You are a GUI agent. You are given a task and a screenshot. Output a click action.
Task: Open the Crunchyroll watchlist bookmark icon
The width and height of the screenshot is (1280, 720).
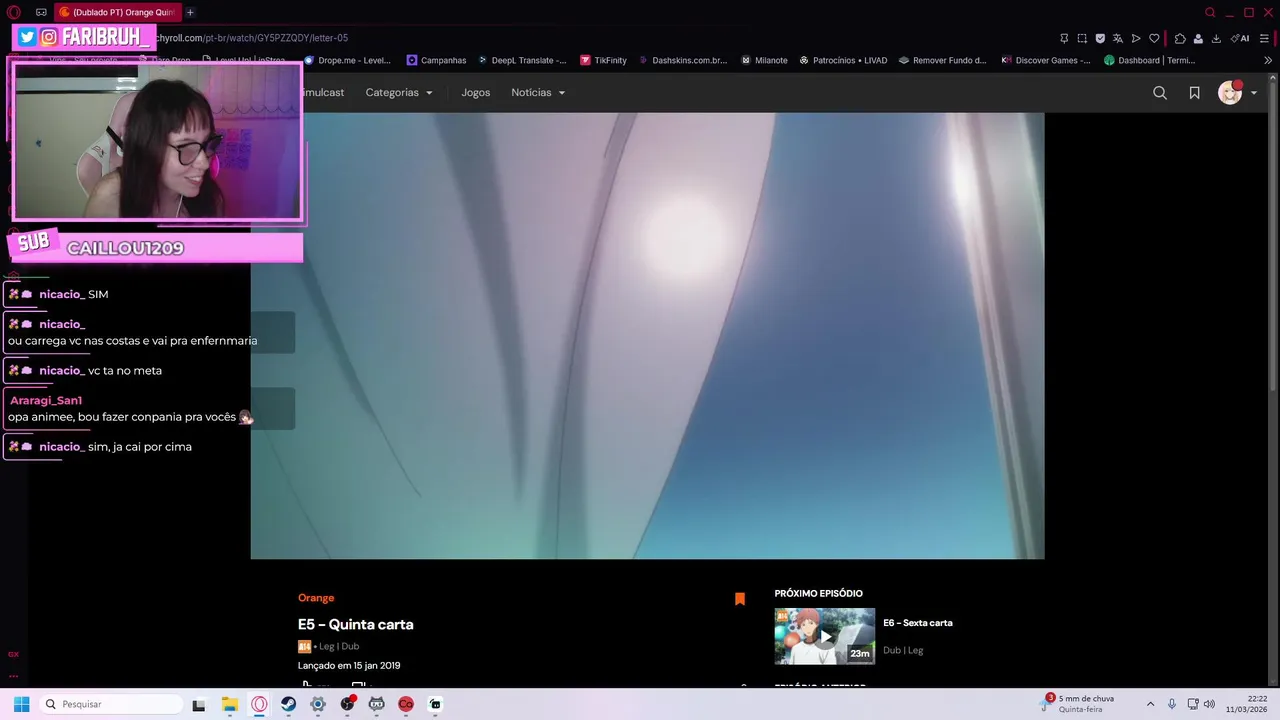click(1194, 93)
